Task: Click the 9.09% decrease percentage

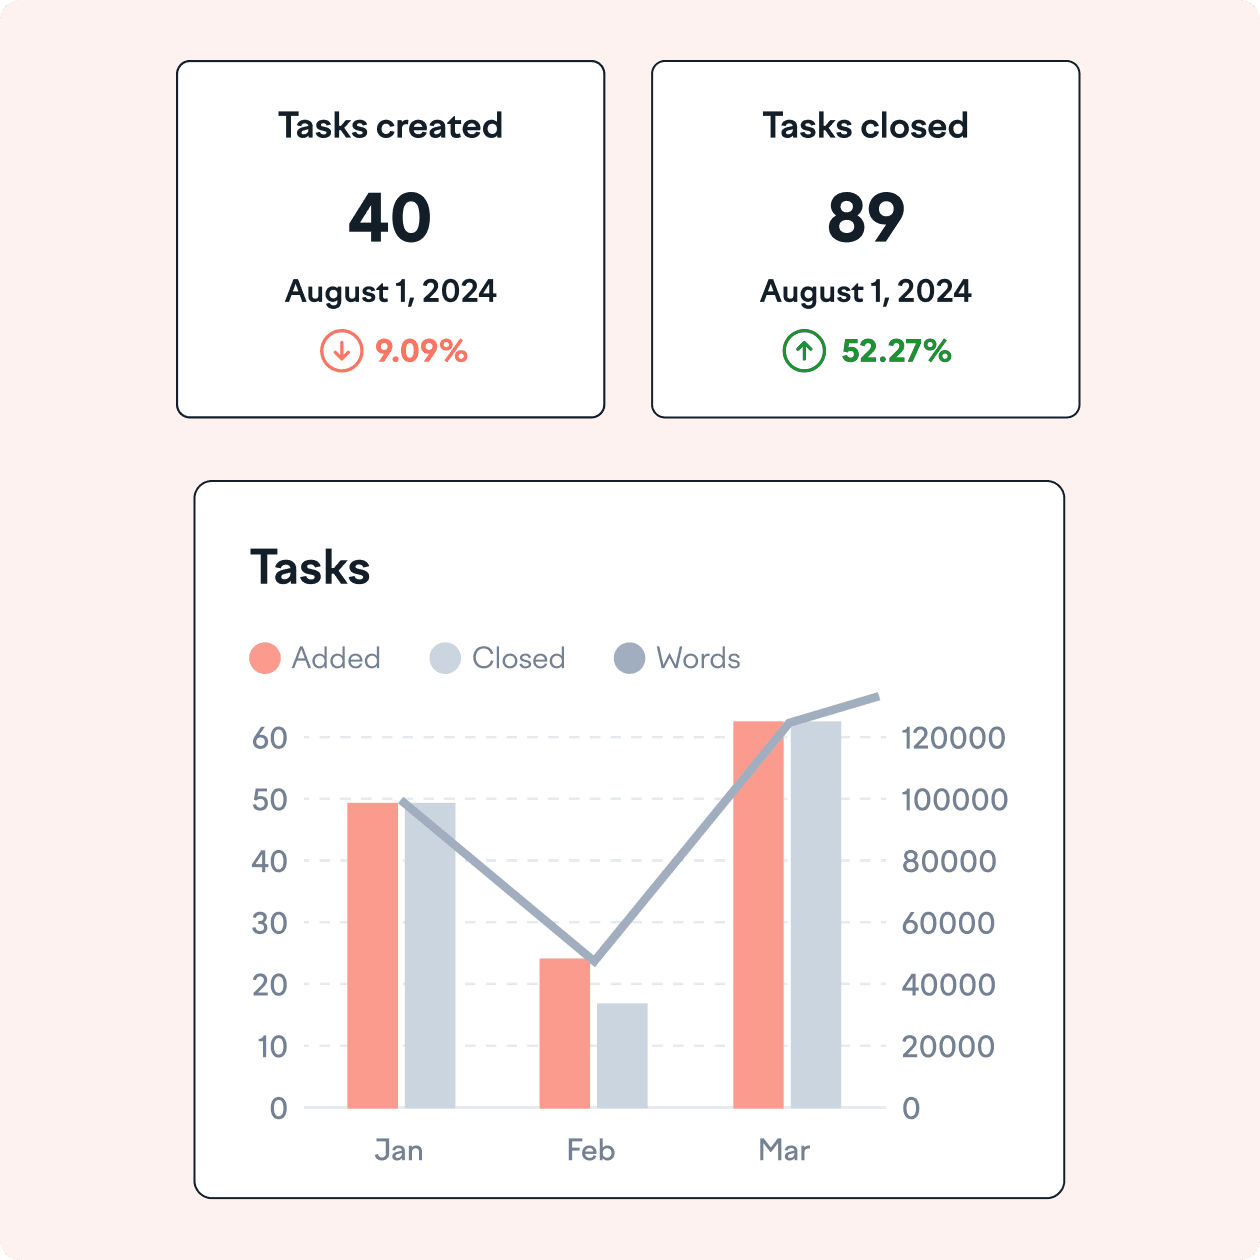Action: (421, 351)
